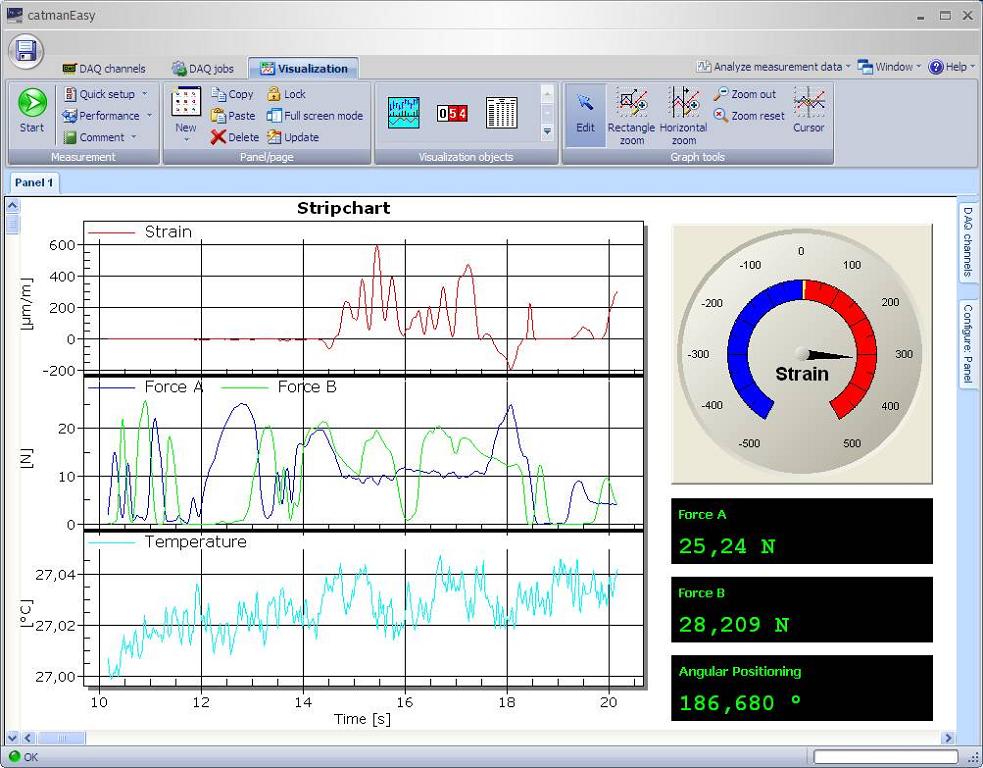This screenshot has height=768, width=983.
Task: Toggle Full screen mode
Action: tap(315, 116)
